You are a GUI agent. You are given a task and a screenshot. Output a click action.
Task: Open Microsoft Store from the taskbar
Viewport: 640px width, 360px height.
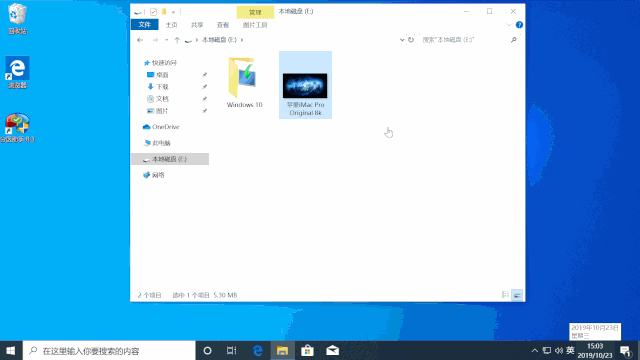coord(307,351)
